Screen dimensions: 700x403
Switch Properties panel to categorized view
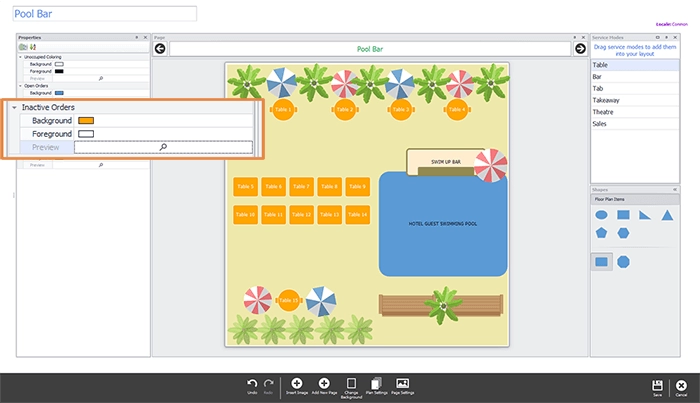[22, 47]
